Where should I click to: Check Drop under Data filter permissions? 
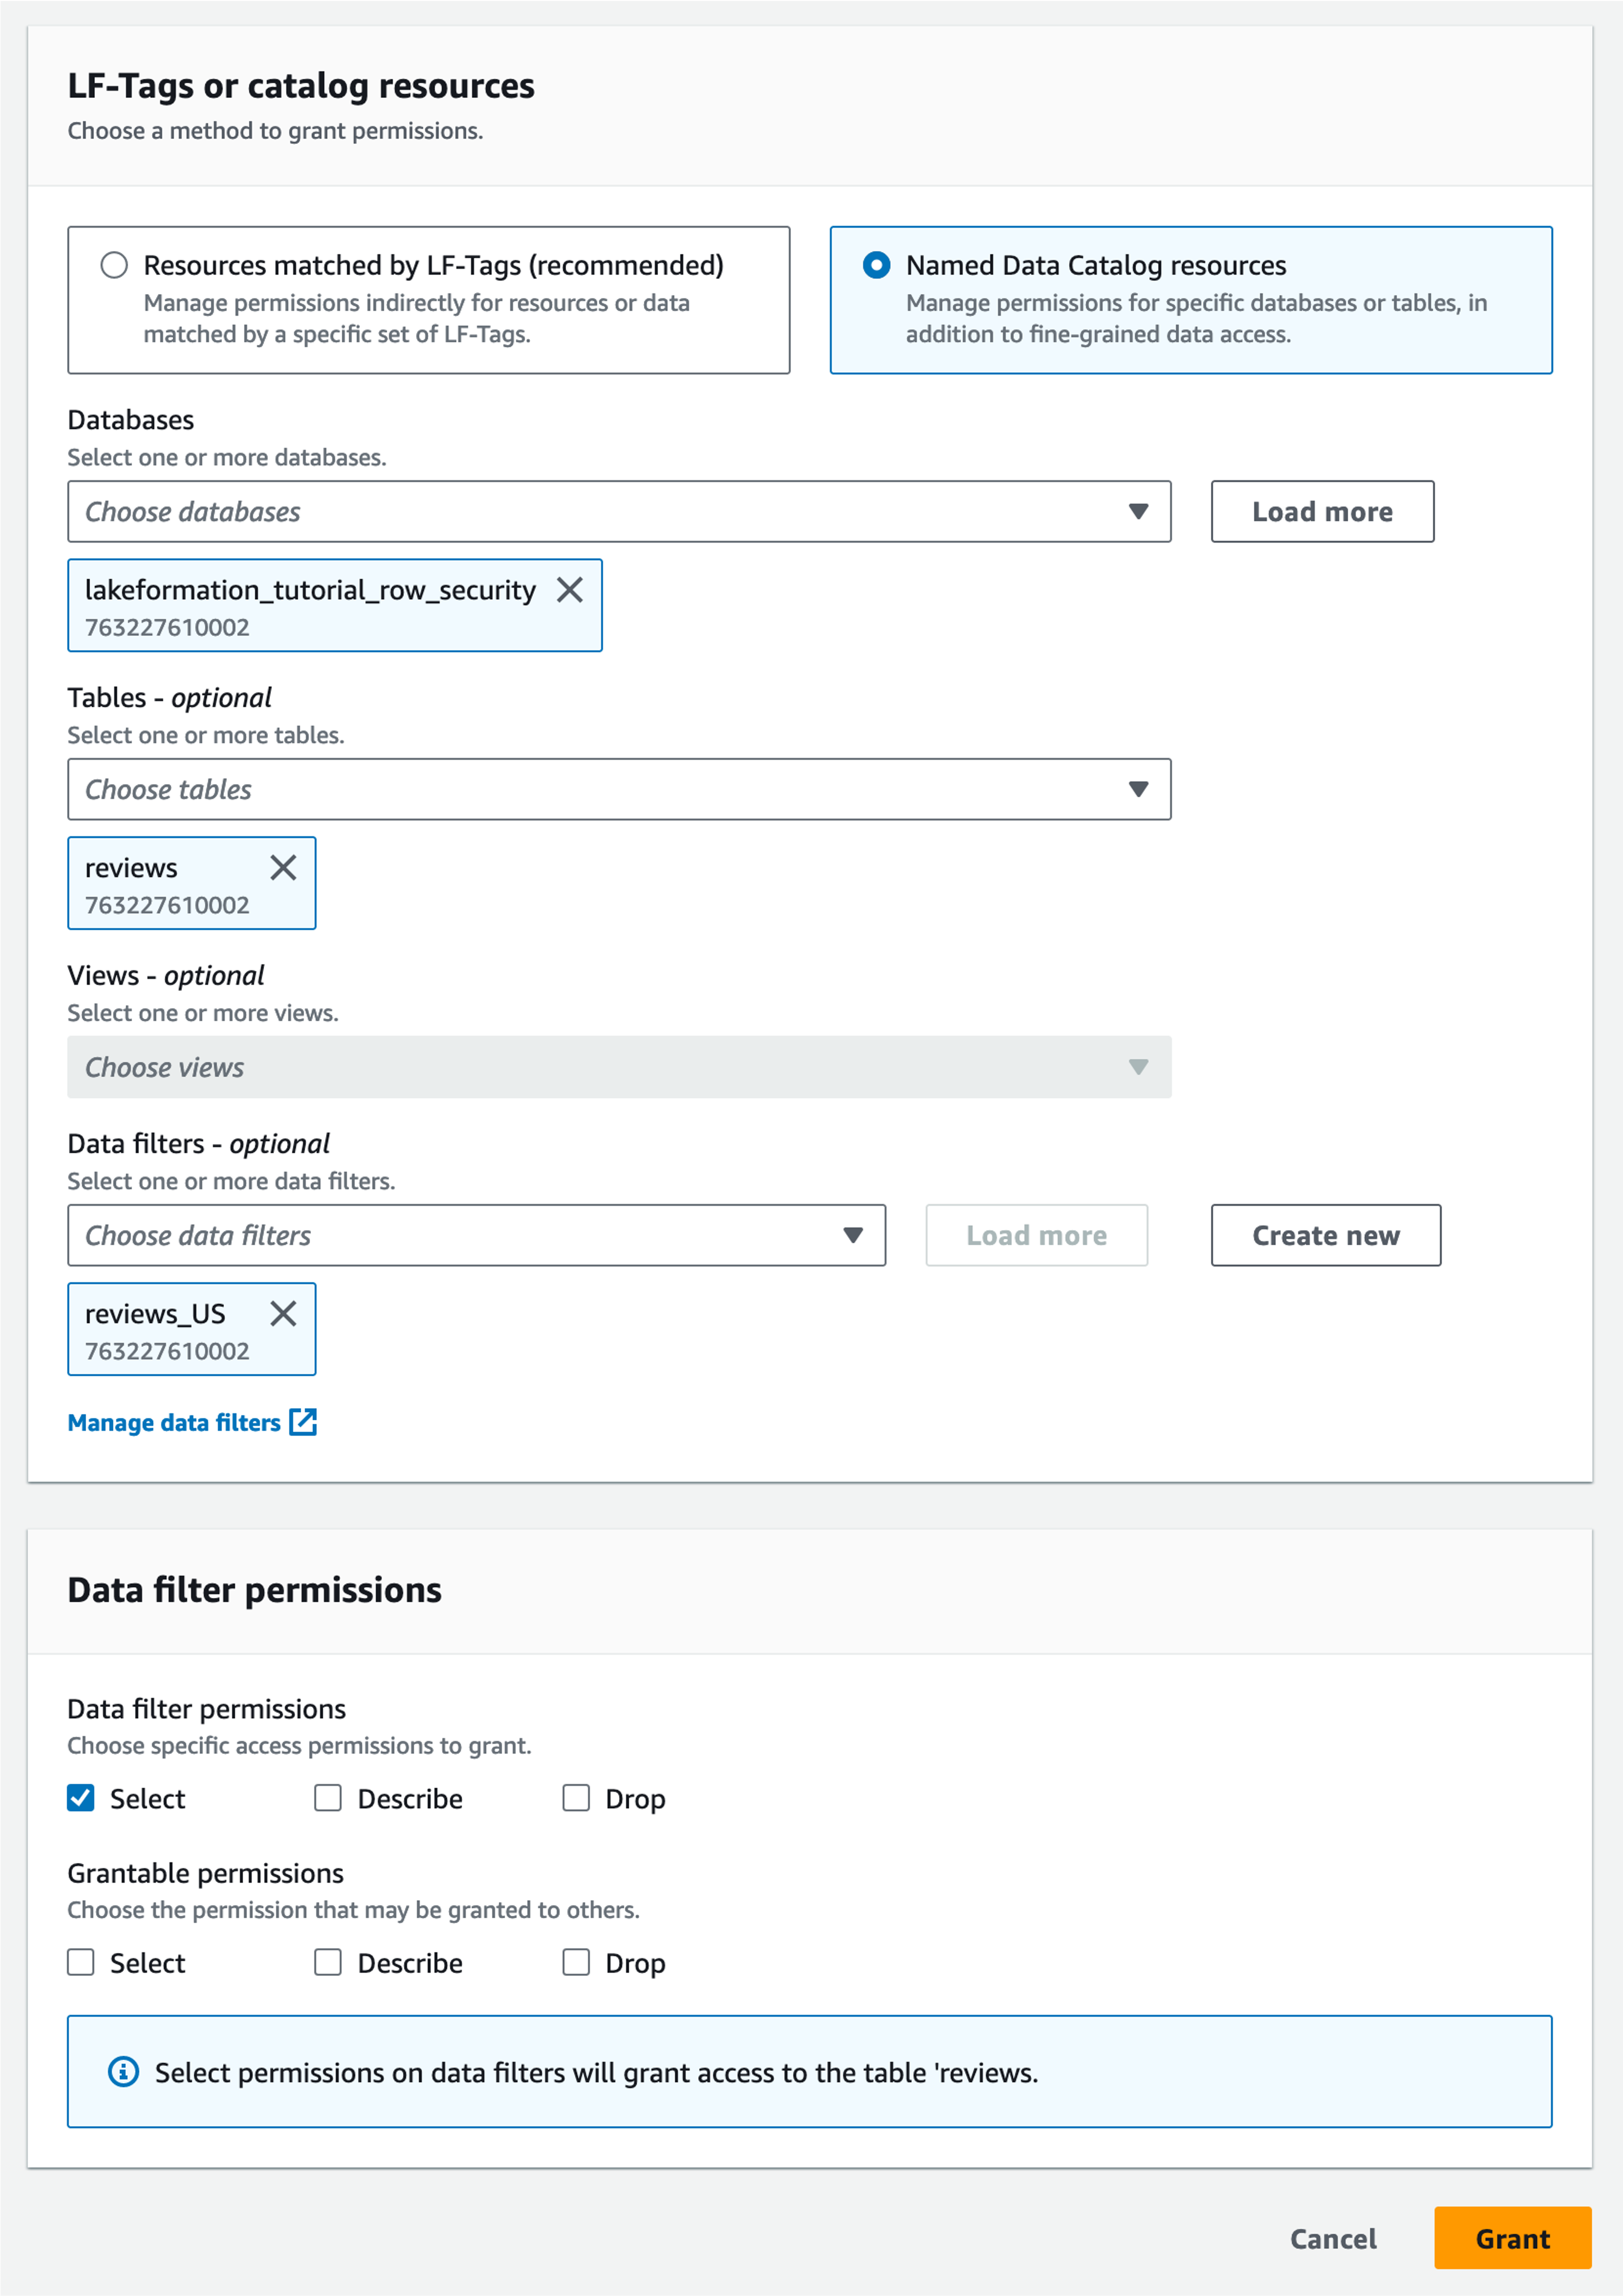click(x=576, y=1798)
